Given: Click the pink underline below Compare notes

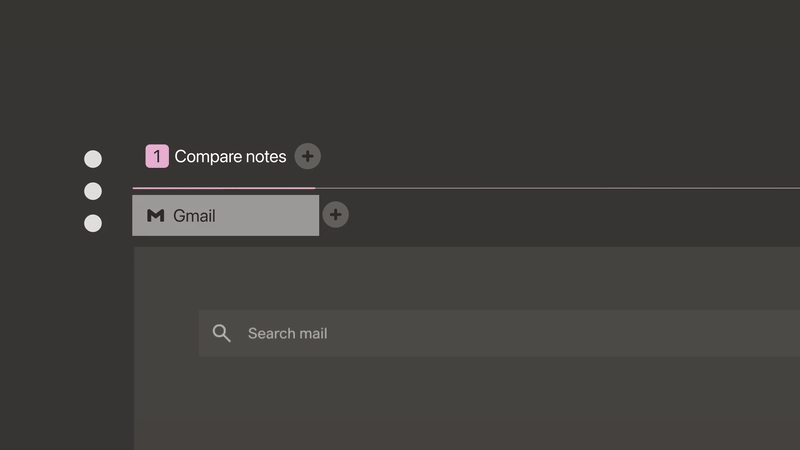Looking at the screenshot, I should (x=224, y=187).
